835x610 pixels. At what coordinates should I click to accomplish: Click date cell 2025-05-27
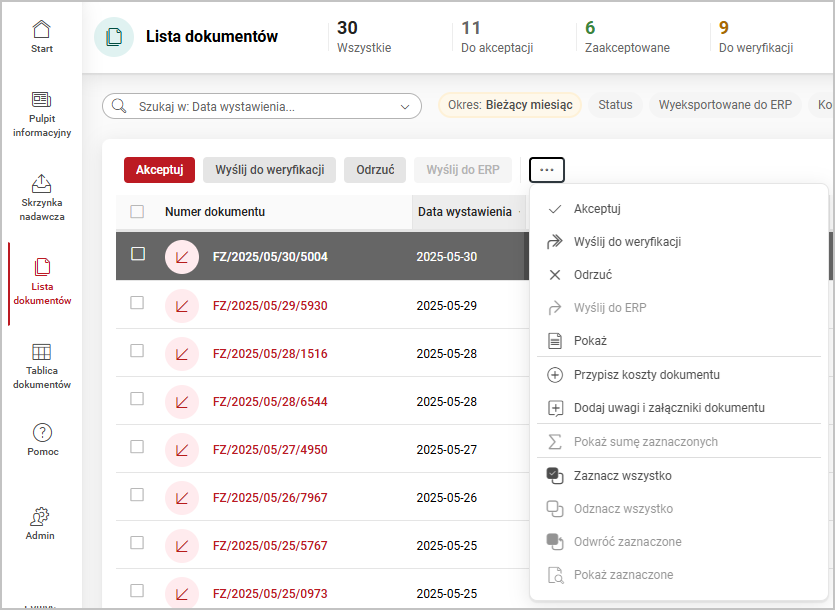[446, 450]
